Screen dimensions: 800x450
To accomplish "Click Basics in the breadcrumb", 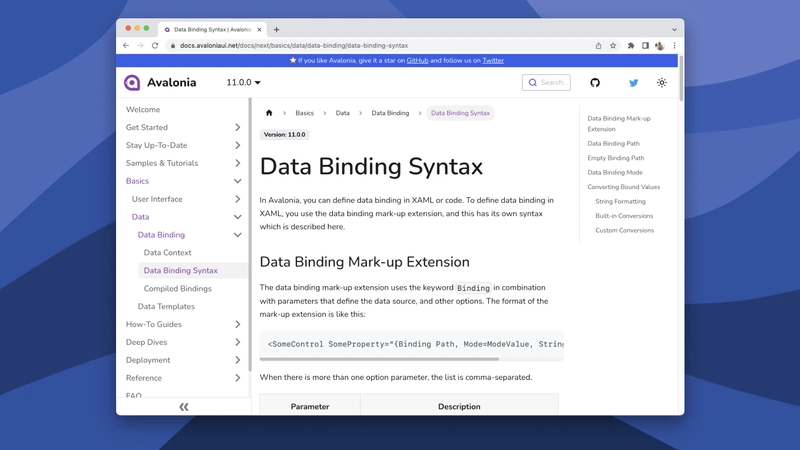I will click(x=305, y=113).
